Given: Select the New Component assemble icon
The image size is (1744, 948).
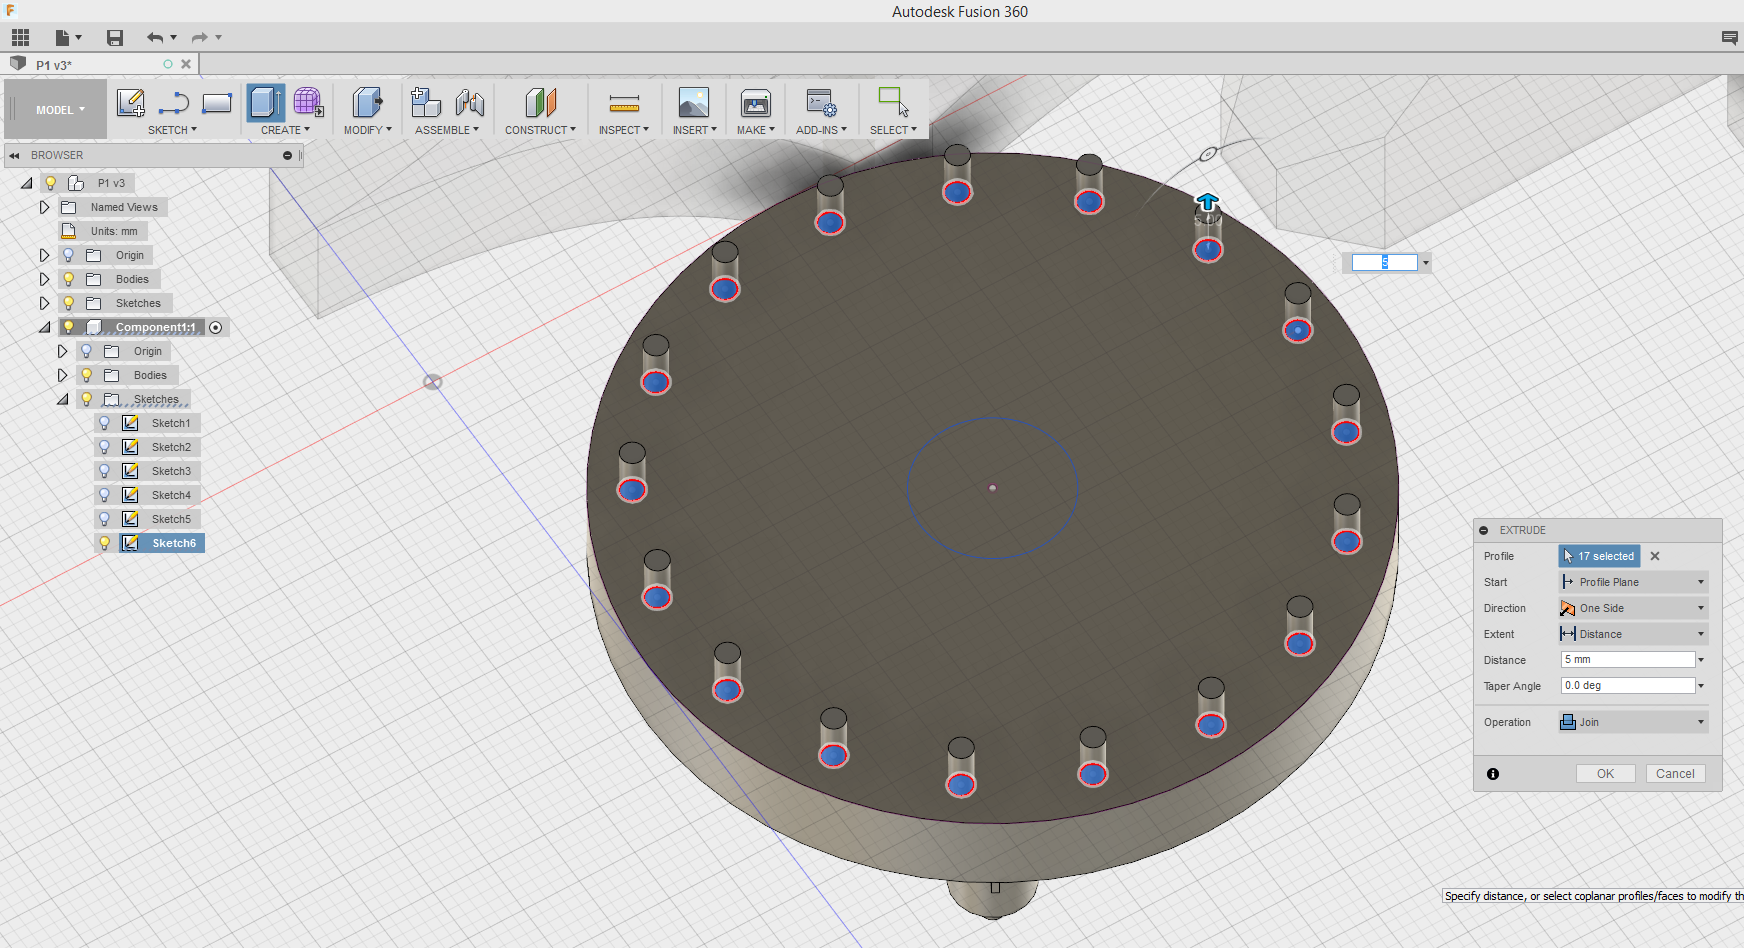Looking at the screenshot, I should point(426,102).
